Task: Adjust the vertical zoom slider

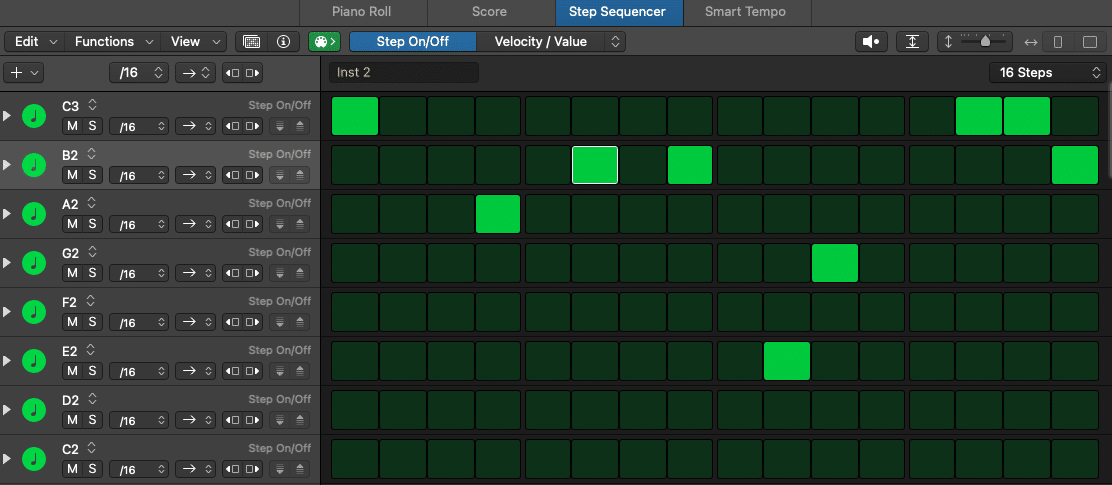Action: tap(984, 42)
